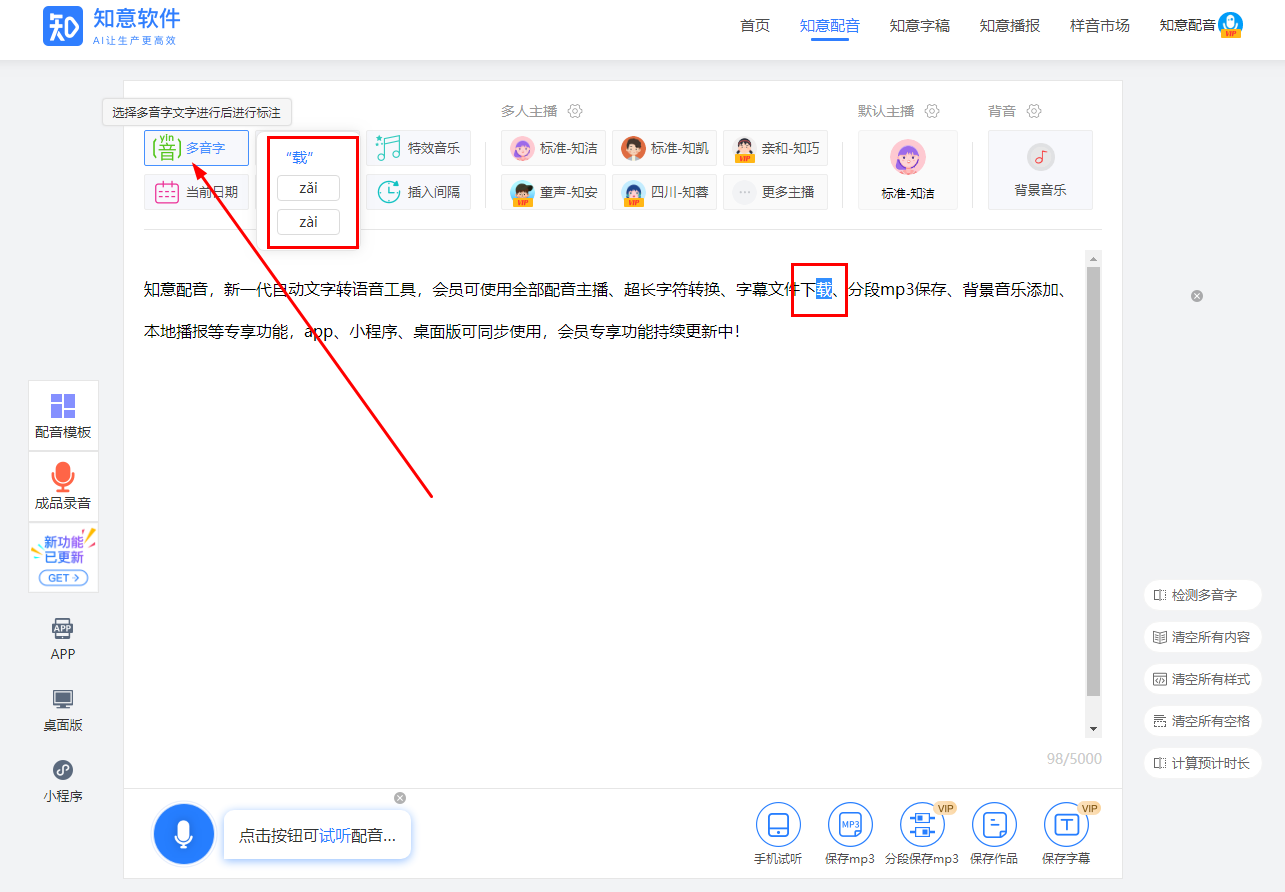Click the text editor vertical scrollbar
1285x892 pixels.
point(1093,480)
